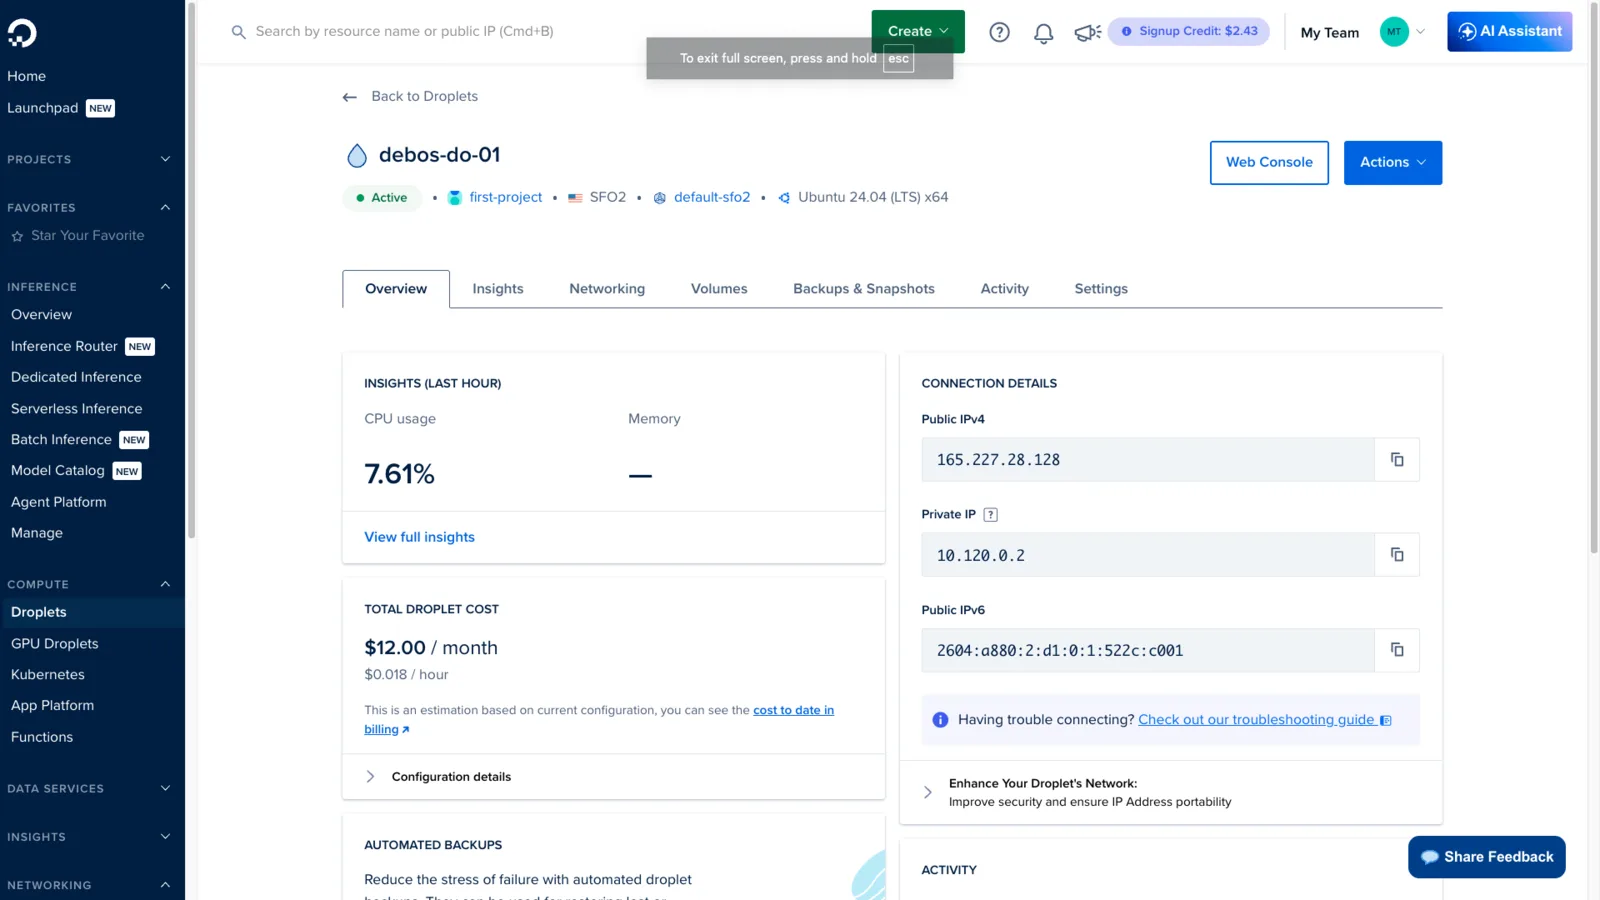Click the Ubuntu distribution icon

pyautogui.click(x=784, y=198)
